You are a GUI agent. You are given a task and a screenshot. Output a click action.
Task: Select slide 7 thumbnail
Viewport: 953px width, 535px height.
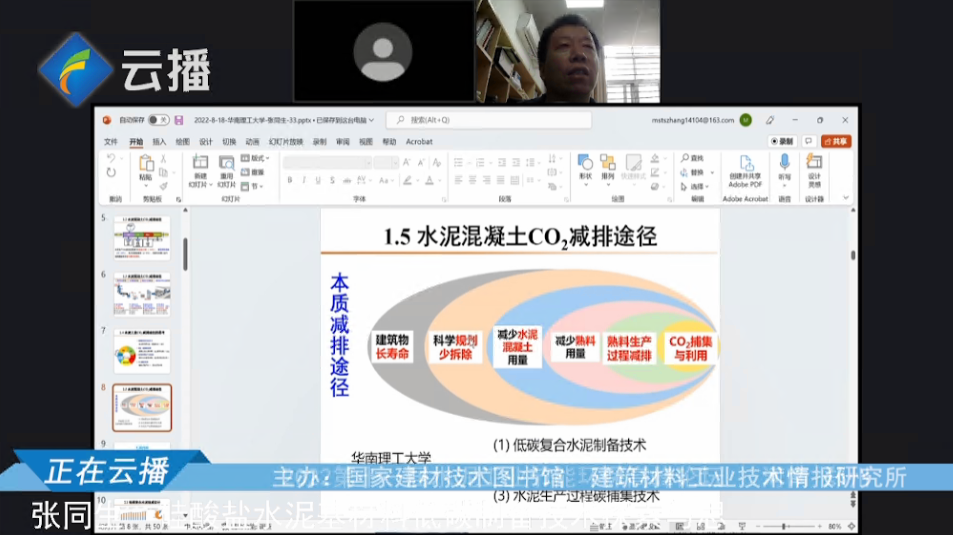pos(142,351)
